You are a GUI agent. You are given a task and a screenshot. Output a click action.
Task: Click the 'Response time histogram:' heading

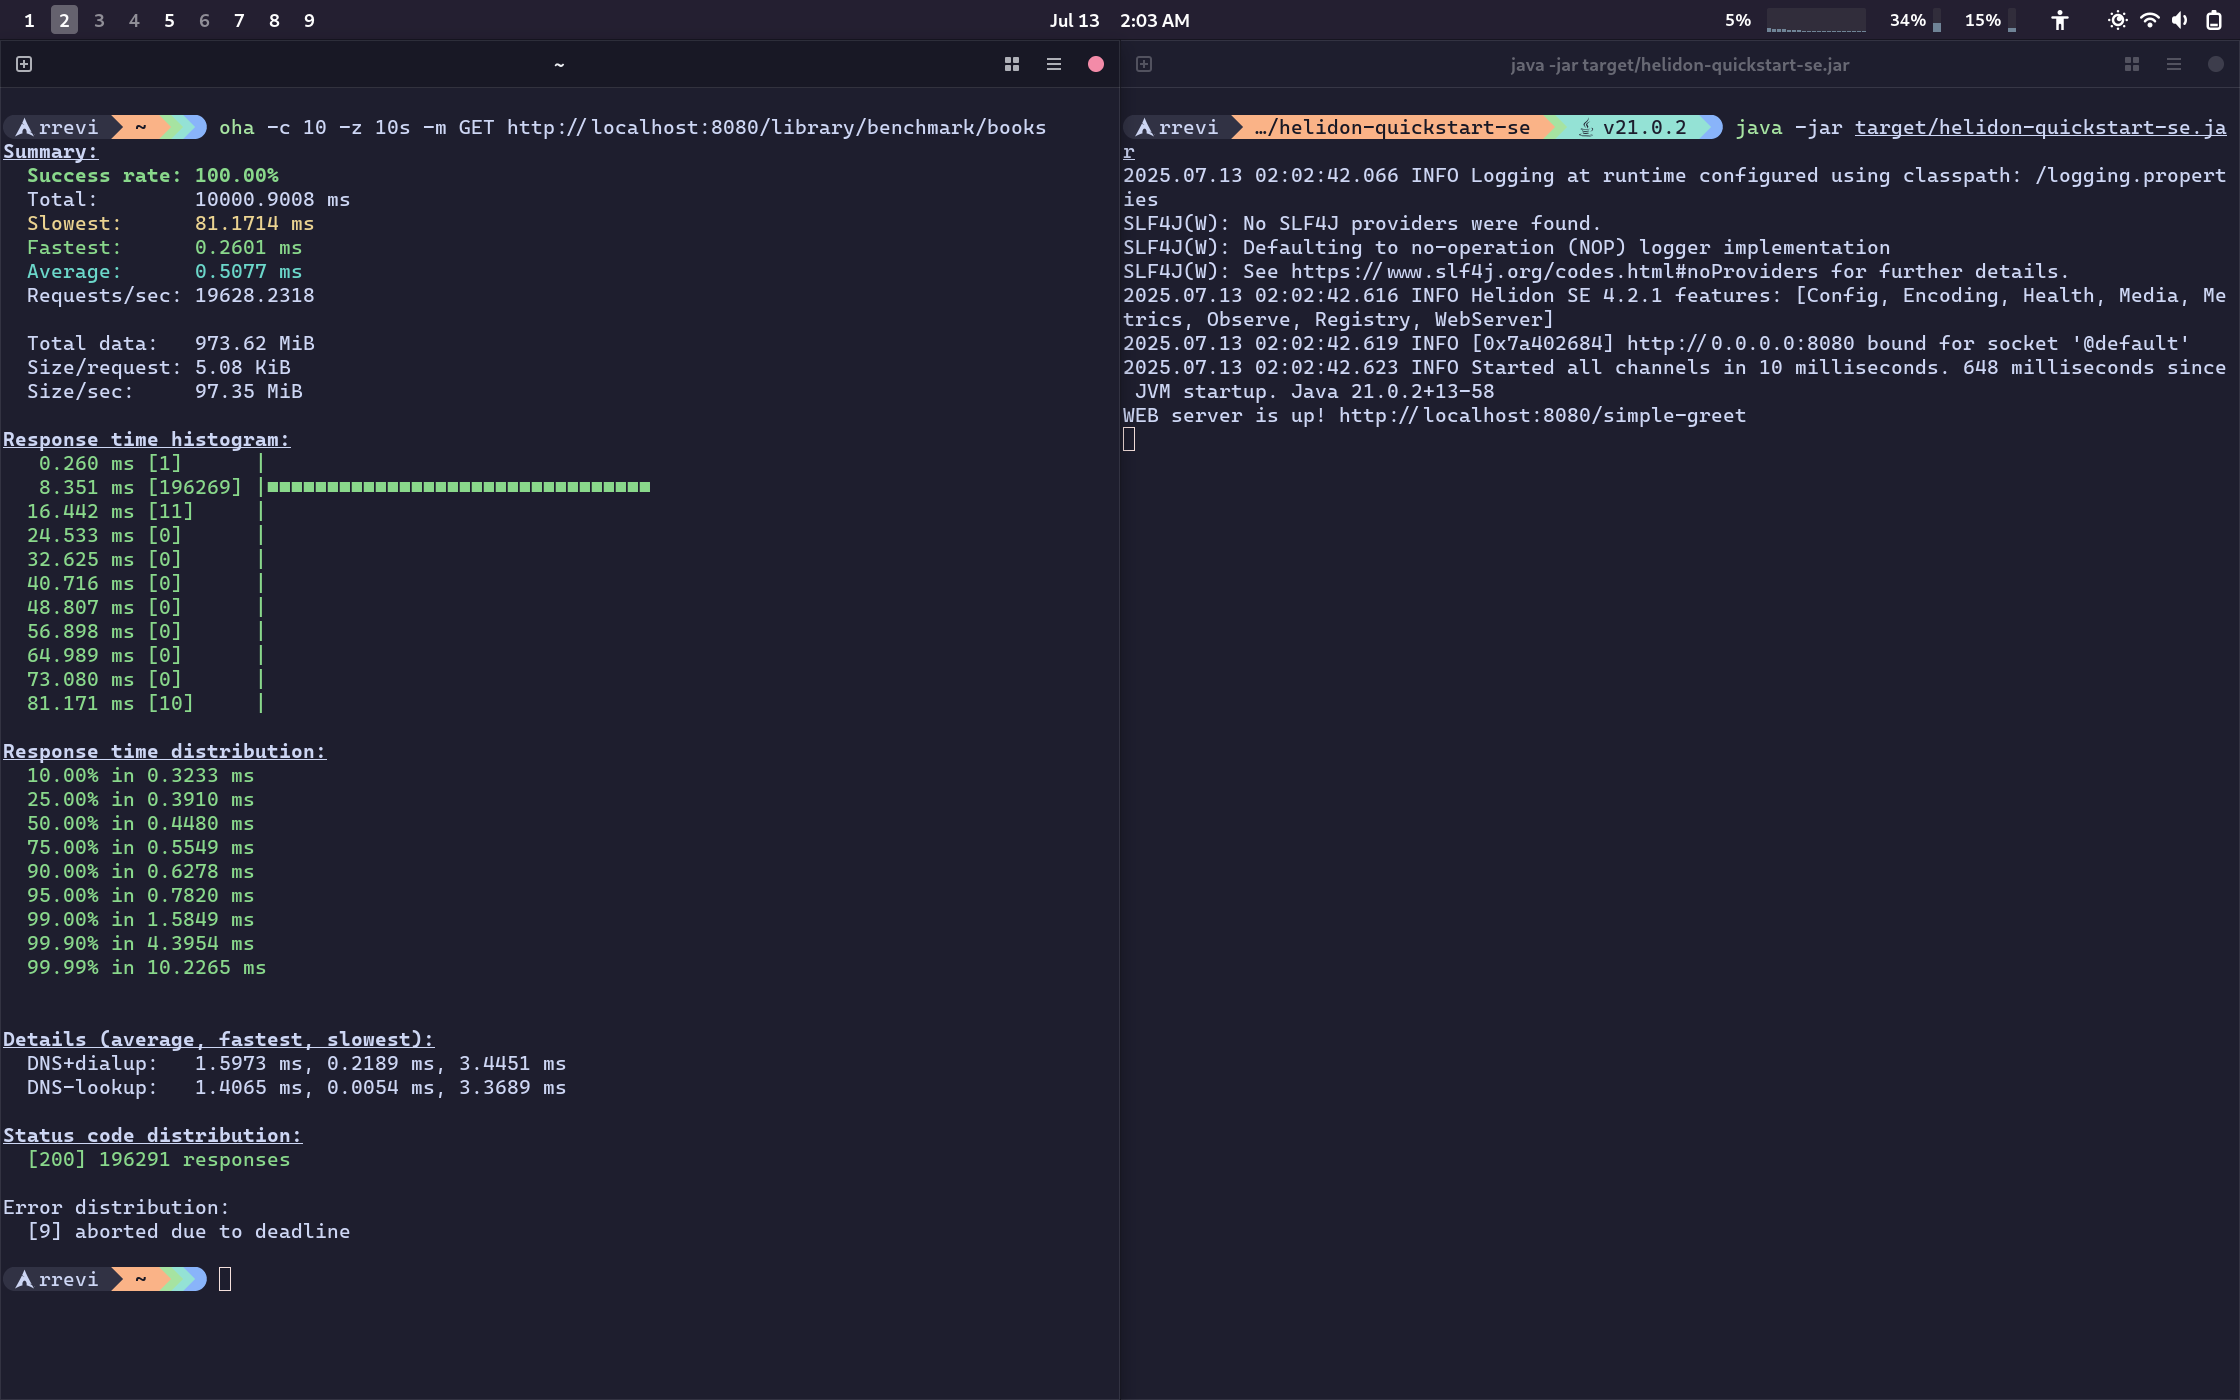point(146,440)
